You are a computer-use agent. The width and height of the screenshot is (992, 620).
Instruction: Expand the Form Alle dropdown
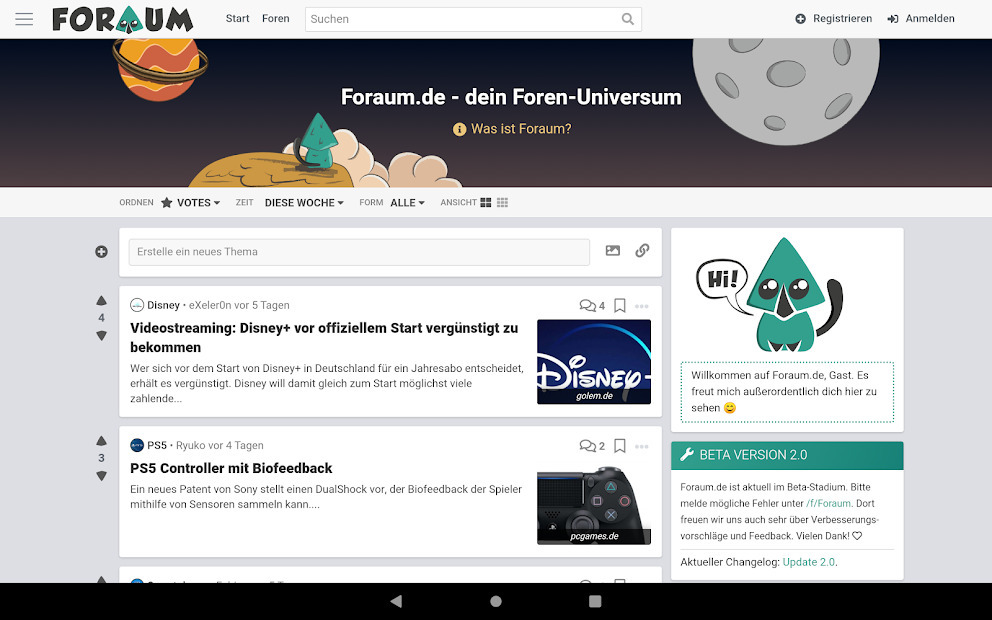tap(407, 203)
